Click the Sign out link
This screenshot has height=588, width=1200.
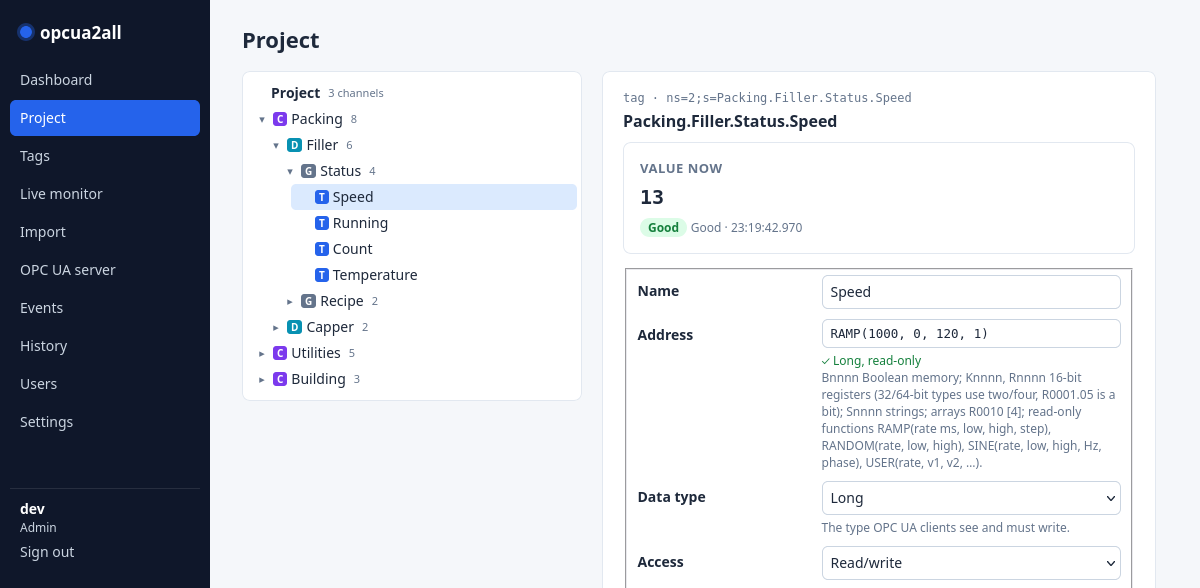click(47, 552)
